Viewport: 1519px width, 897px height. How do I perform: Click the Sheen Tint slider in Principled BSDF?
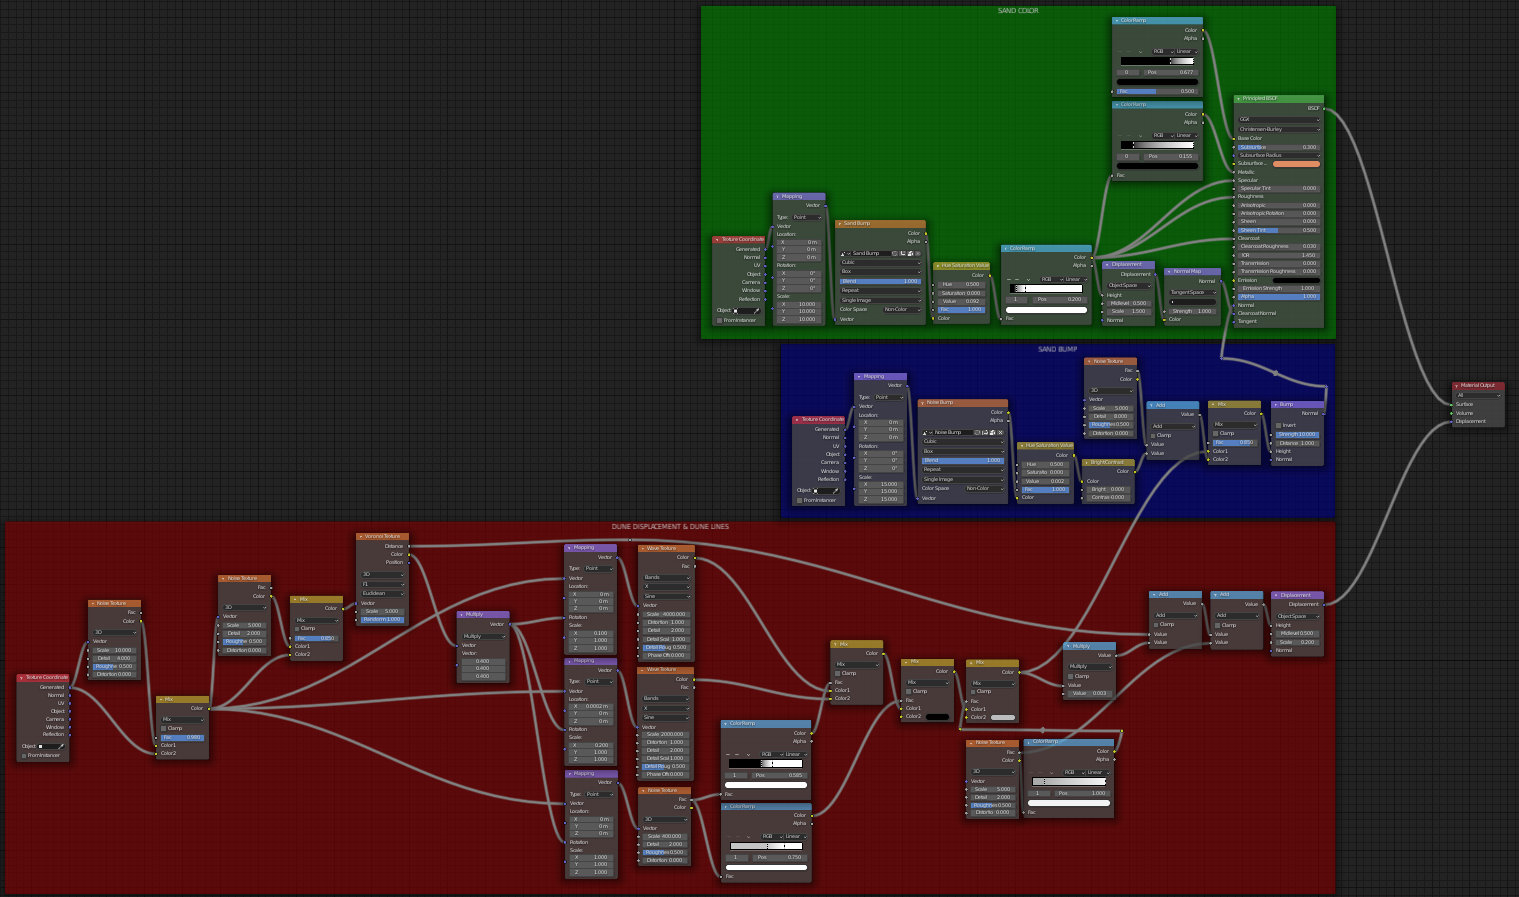[x=1279, y=230]
